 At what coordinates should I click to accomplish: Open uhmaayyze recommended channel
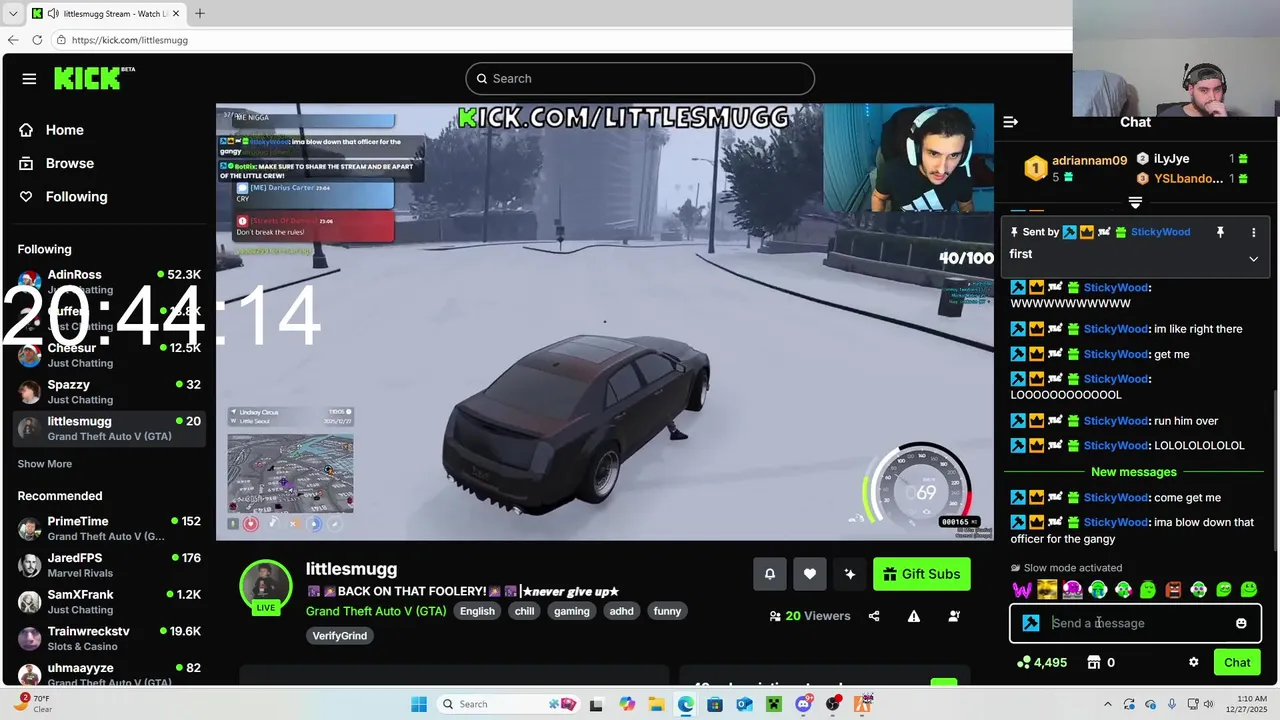coord(109,674)
